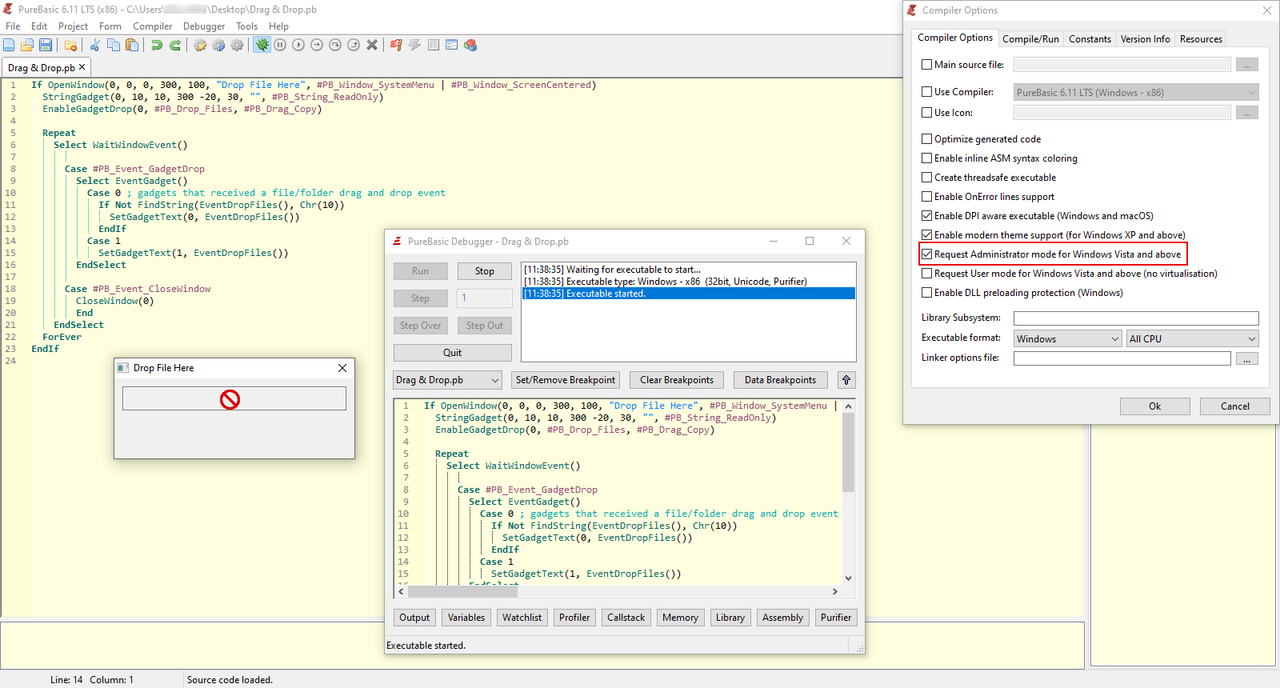Viewport: 1280px width, 688px height.
Task: Open the Form menu
Action: (x=110, y=26)
